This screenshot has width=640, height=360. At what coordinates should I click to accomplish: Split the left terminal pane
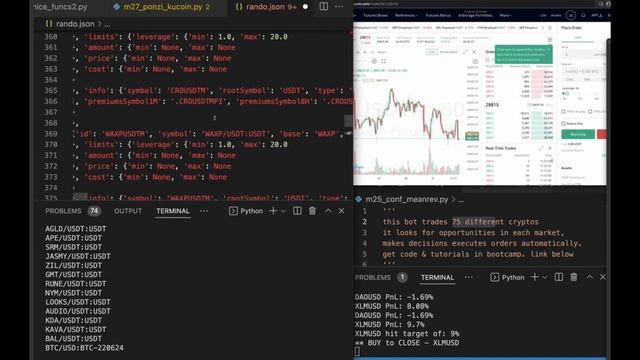tap(297, 211)
